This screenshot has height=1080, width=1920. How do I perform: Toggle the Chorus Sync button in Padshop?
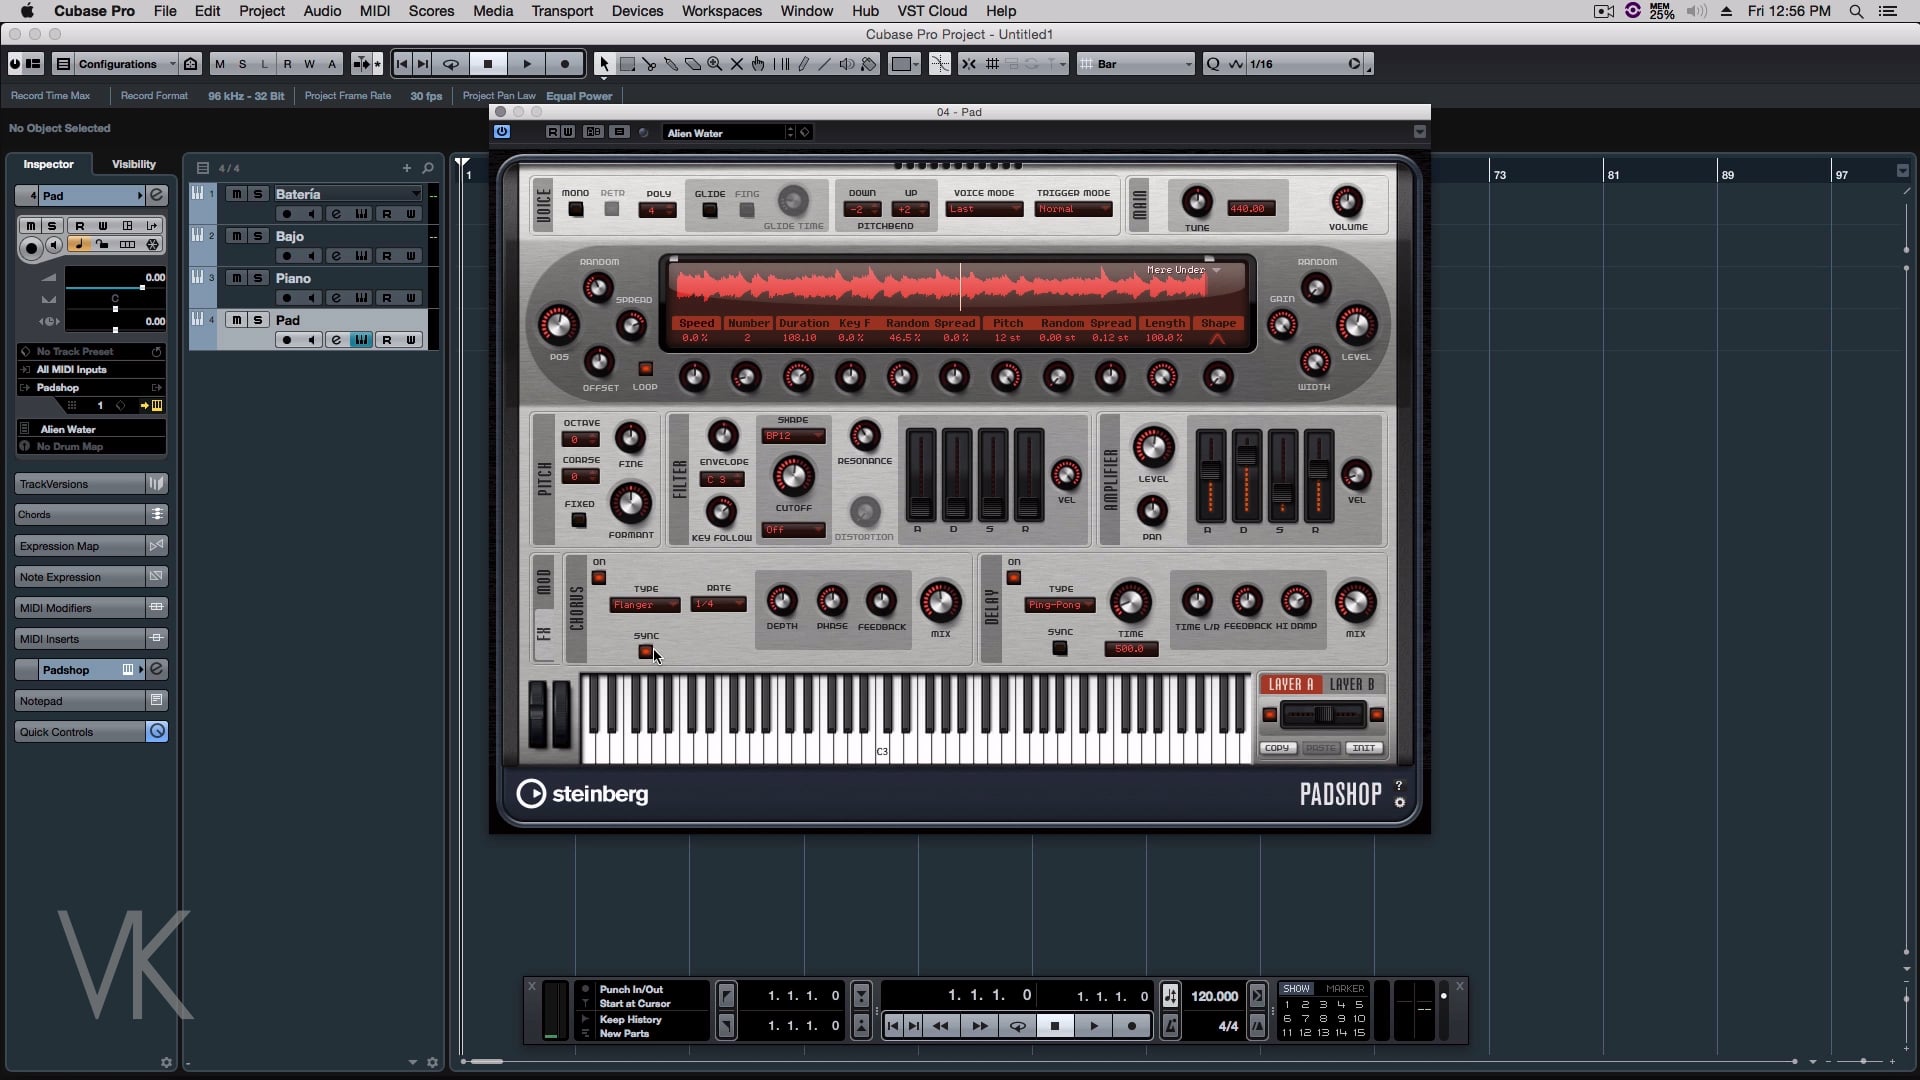click(x=646, y=652)
